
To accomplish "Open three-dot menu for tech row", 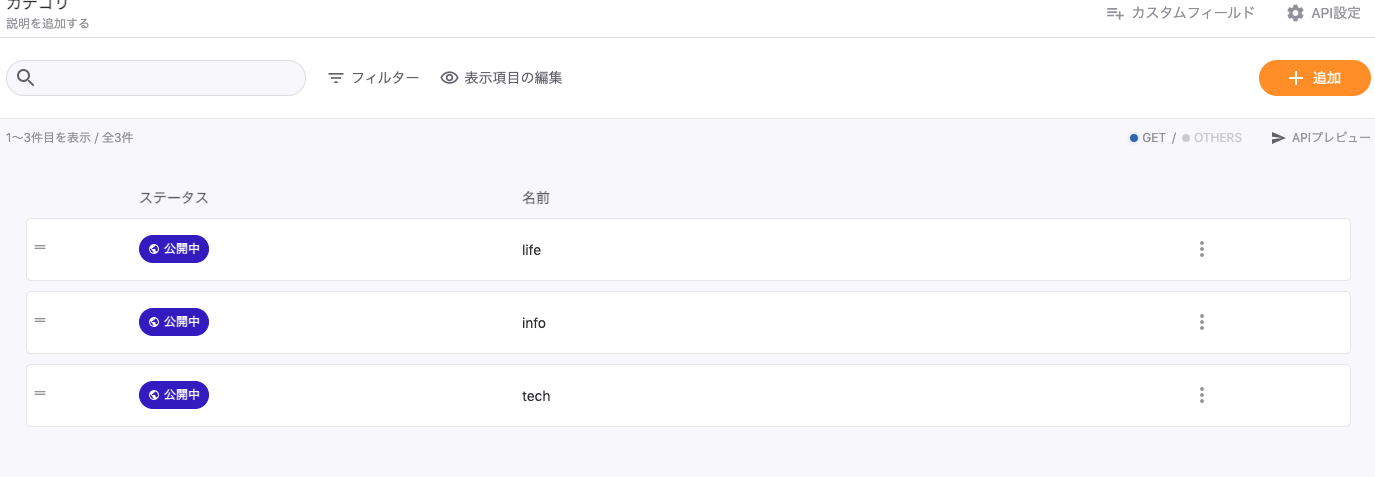I will [x=1201, y=395].
